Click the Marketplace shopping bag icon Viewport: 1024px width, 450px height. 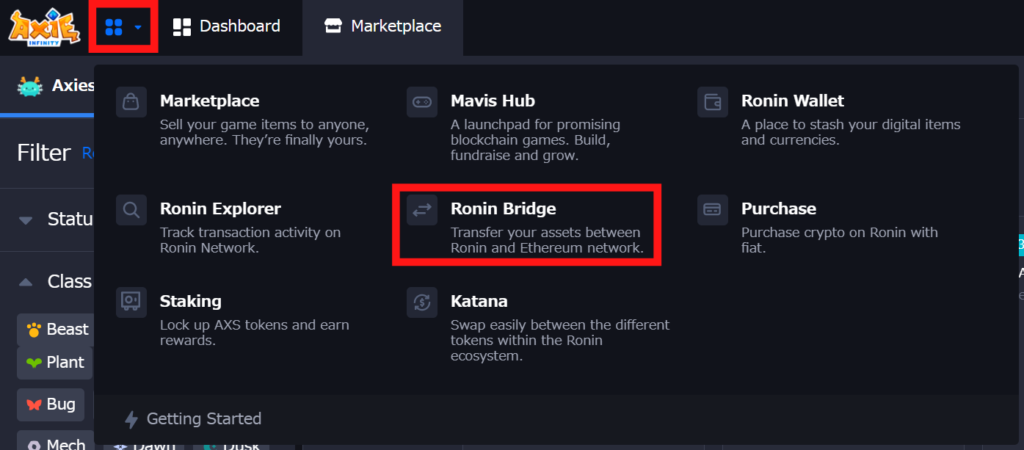click(131, 102)
